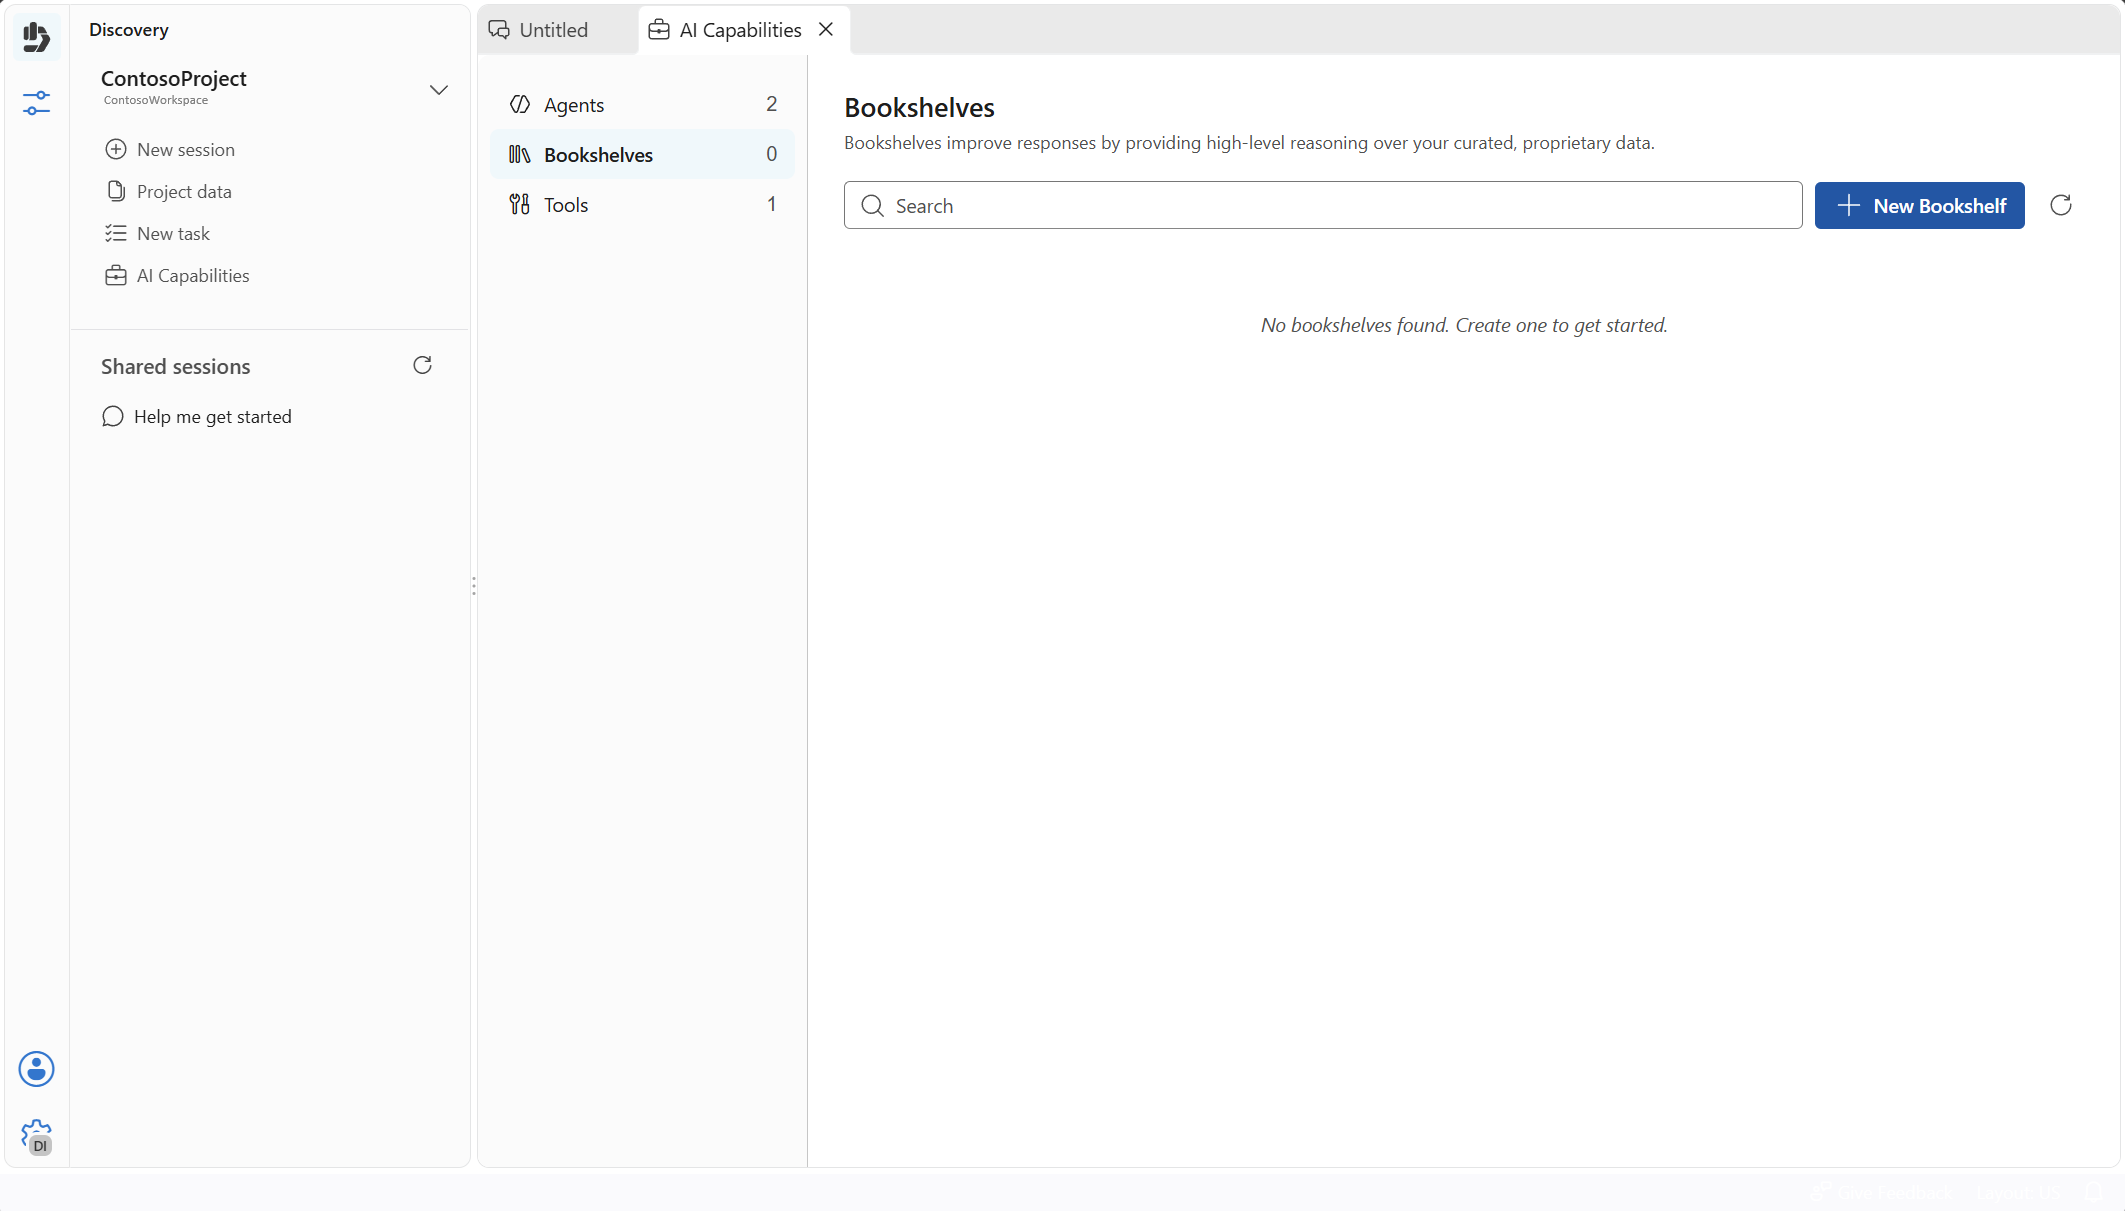Click the Search bookshelves input field
2125x1211 pixels.
click(1323, 205)
